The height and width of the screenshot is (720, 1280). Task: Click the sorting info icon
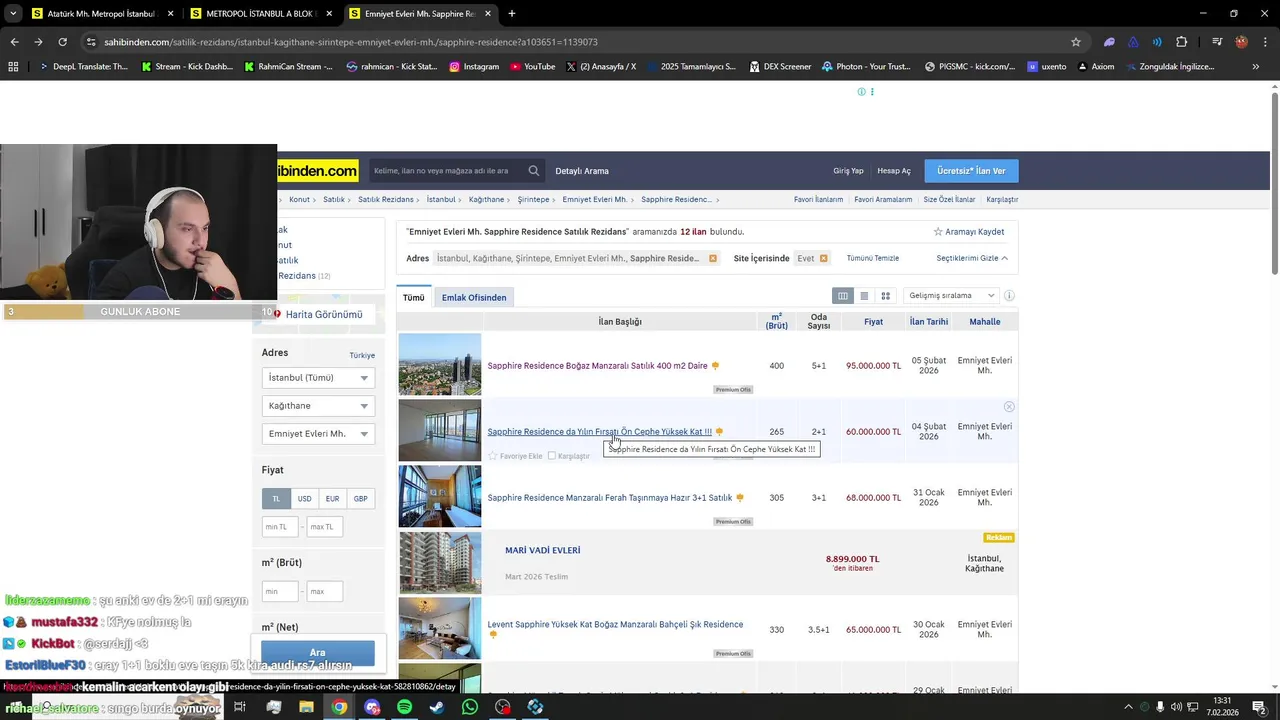click(x=1009, y=296)
